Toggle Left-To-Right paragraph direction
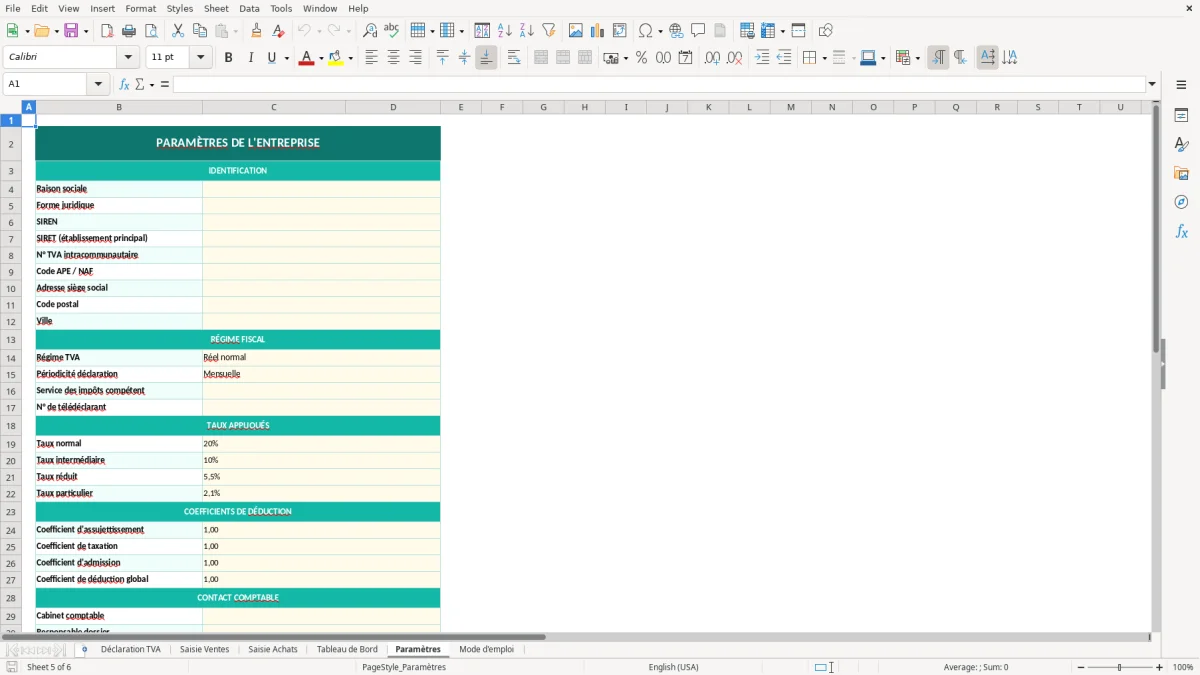This screenshot has width=1200, height=675. tap(938, 58)
